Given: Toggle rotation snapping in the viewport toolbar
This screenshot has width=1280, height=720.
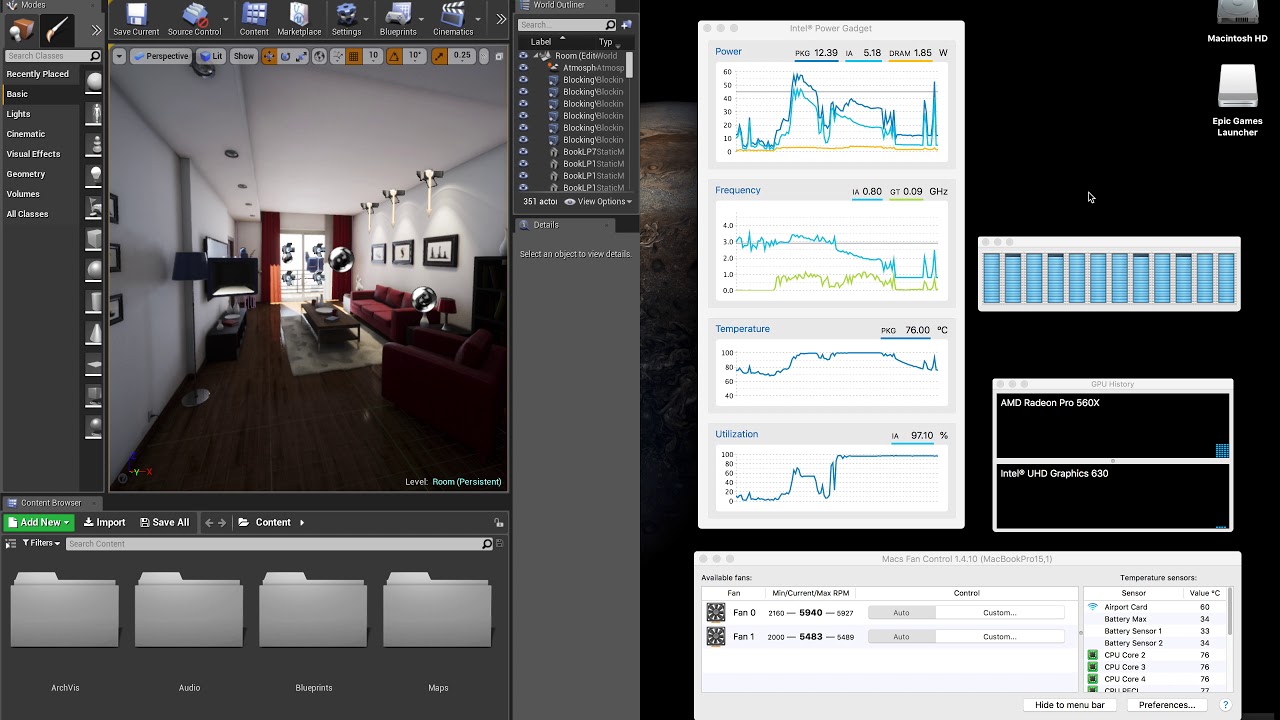Looking at the screenshot, I should point(395,56).
